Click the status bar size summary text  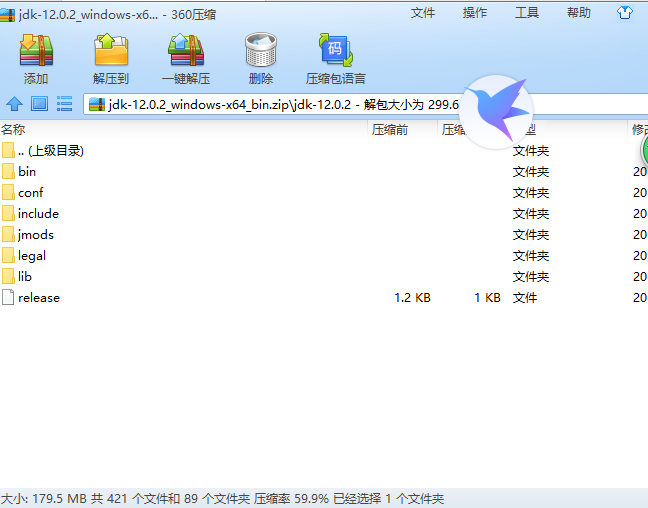222,498
